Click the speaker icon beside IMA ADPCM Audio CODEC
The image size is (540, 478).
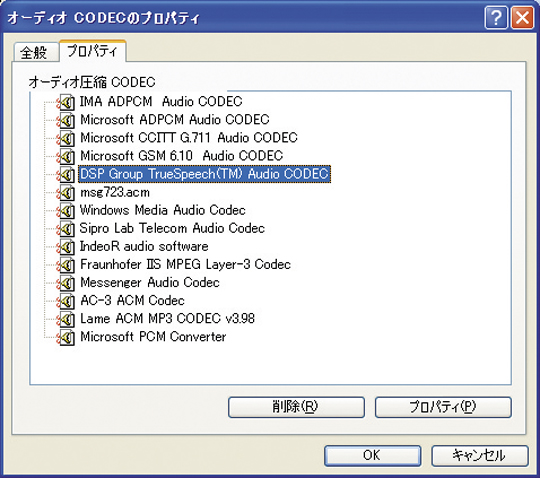coord(66,102)
